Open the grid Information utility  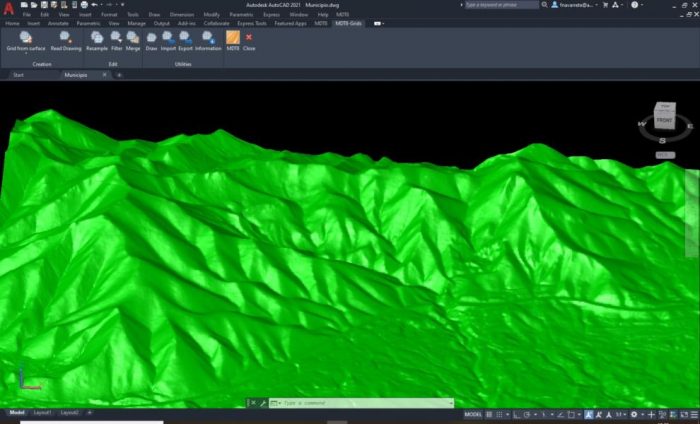coord(208,41)
